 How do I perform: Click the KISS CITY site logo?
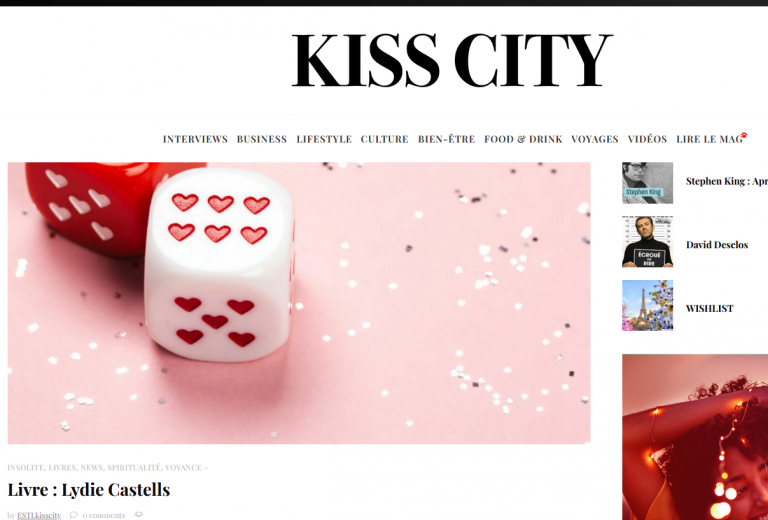pyautogui.click(x=452, y=60)
